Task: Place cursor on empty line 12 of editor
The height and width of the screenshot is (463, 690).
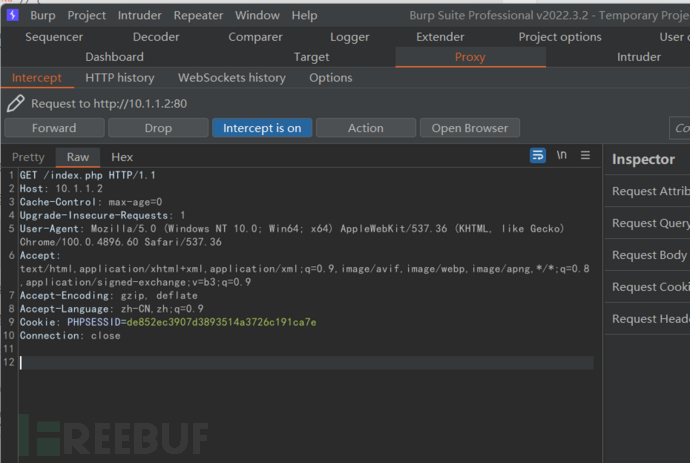Action: [x=306, y=362]
